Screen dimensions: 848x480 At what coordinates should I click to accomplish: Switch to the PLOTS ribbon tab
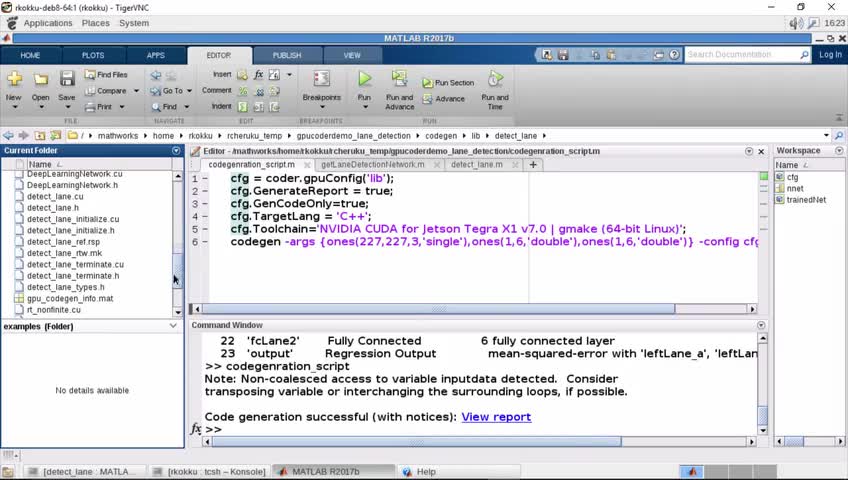click(x=93, y=55)
